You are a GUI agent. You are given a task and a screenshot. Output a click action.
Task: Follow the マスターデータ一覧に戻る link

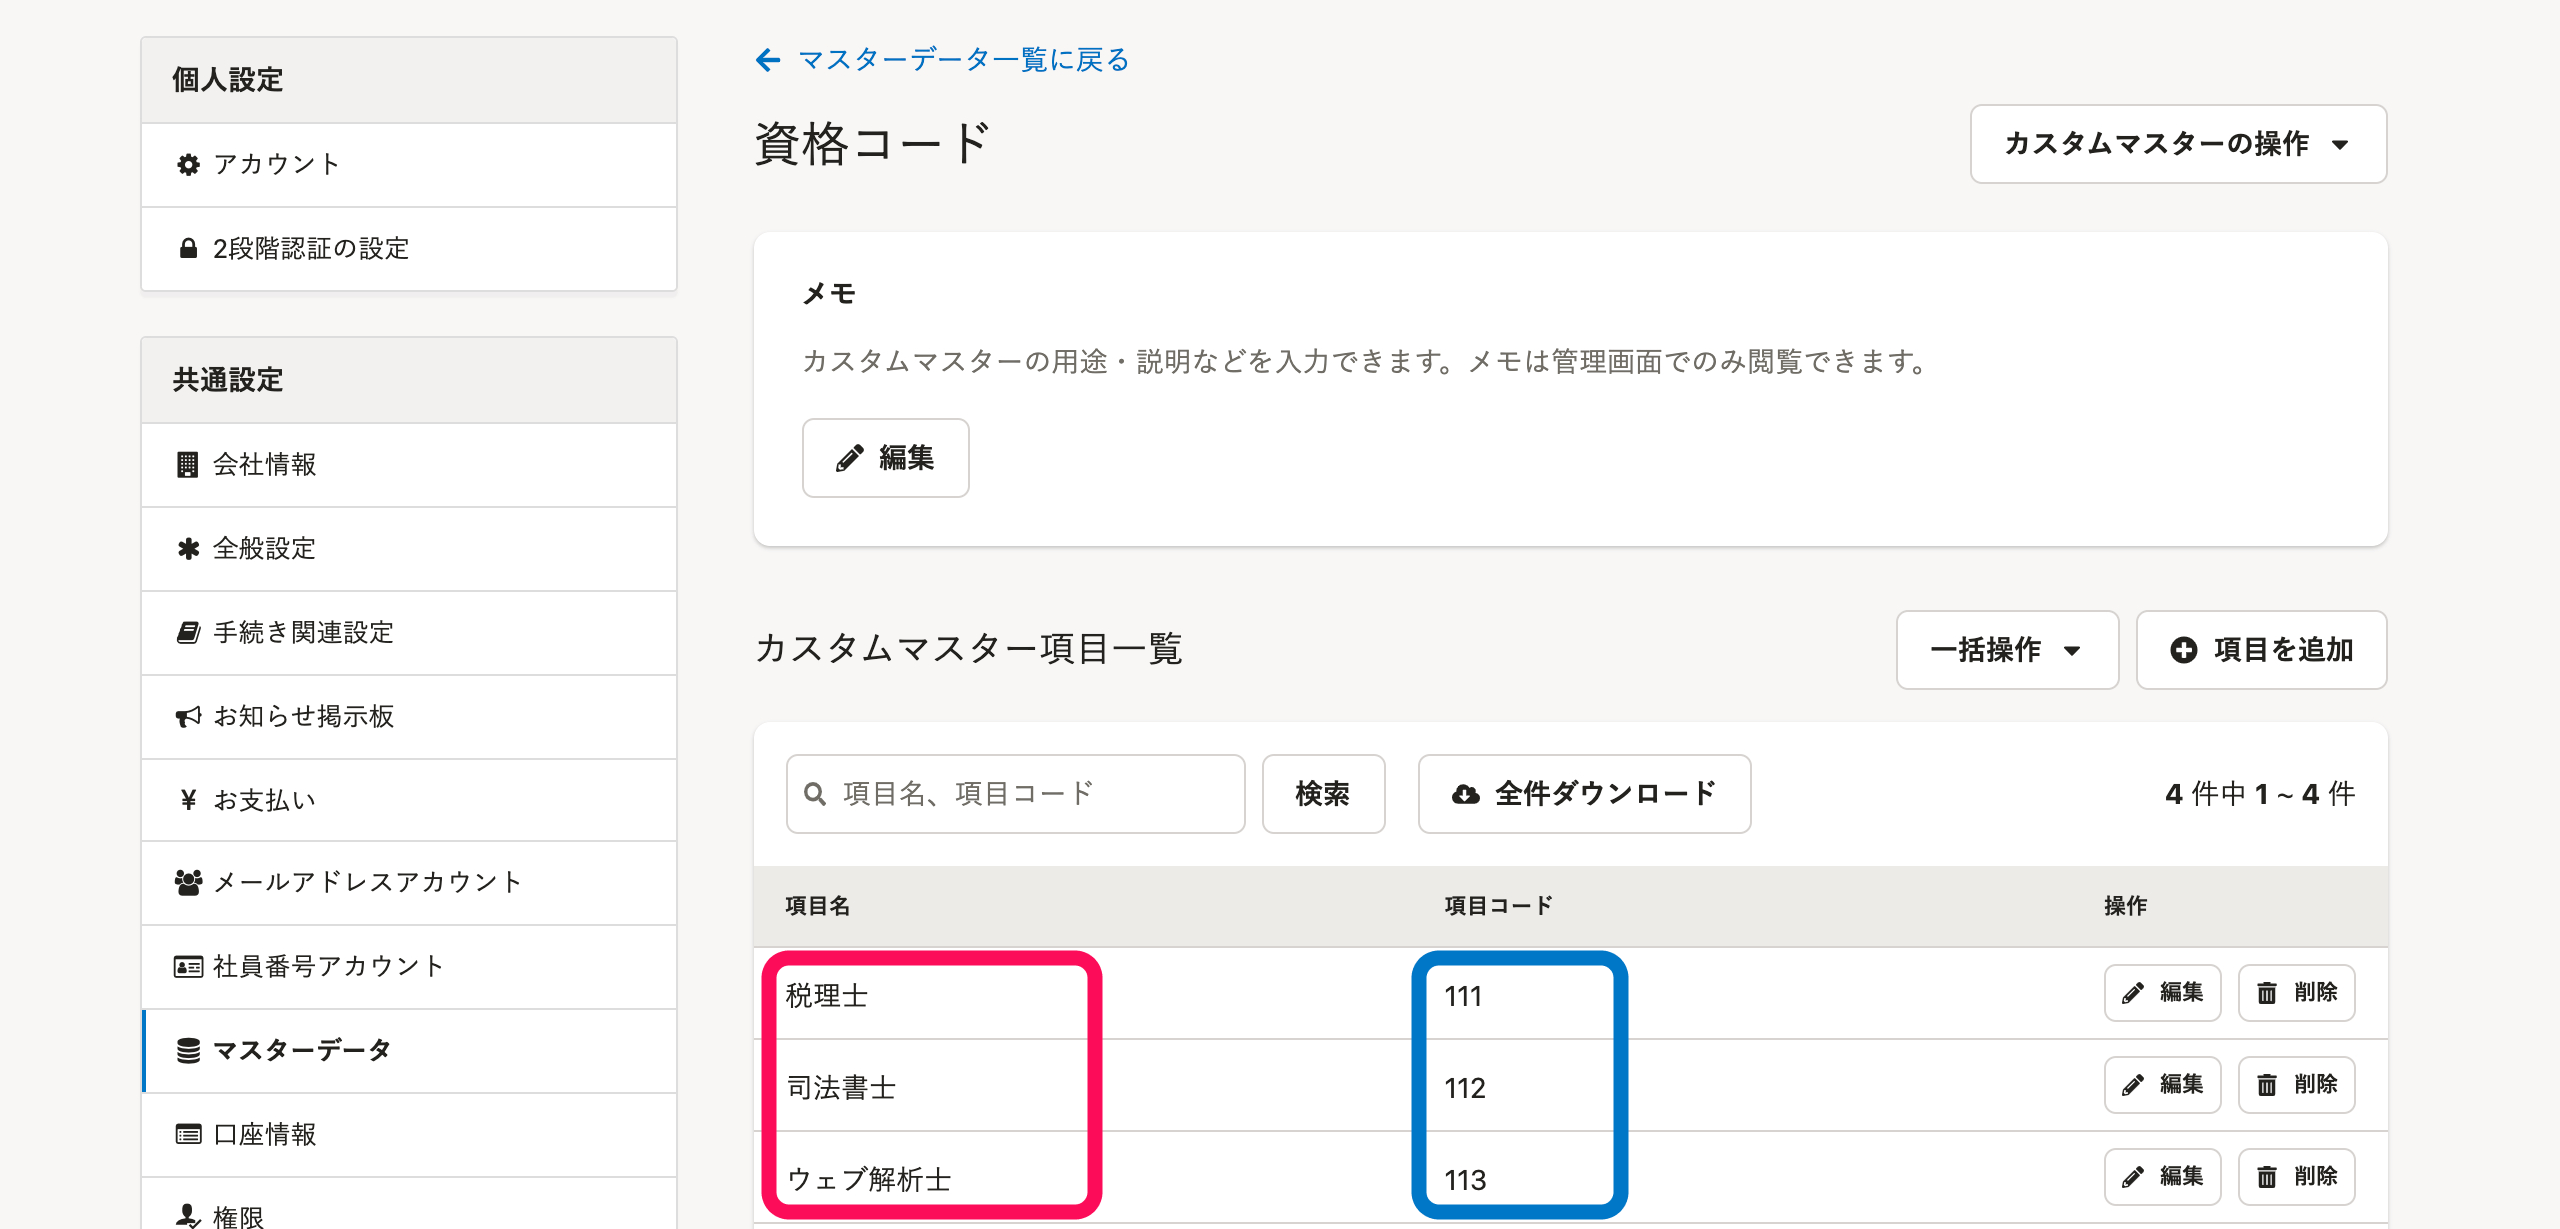[964, 60]
